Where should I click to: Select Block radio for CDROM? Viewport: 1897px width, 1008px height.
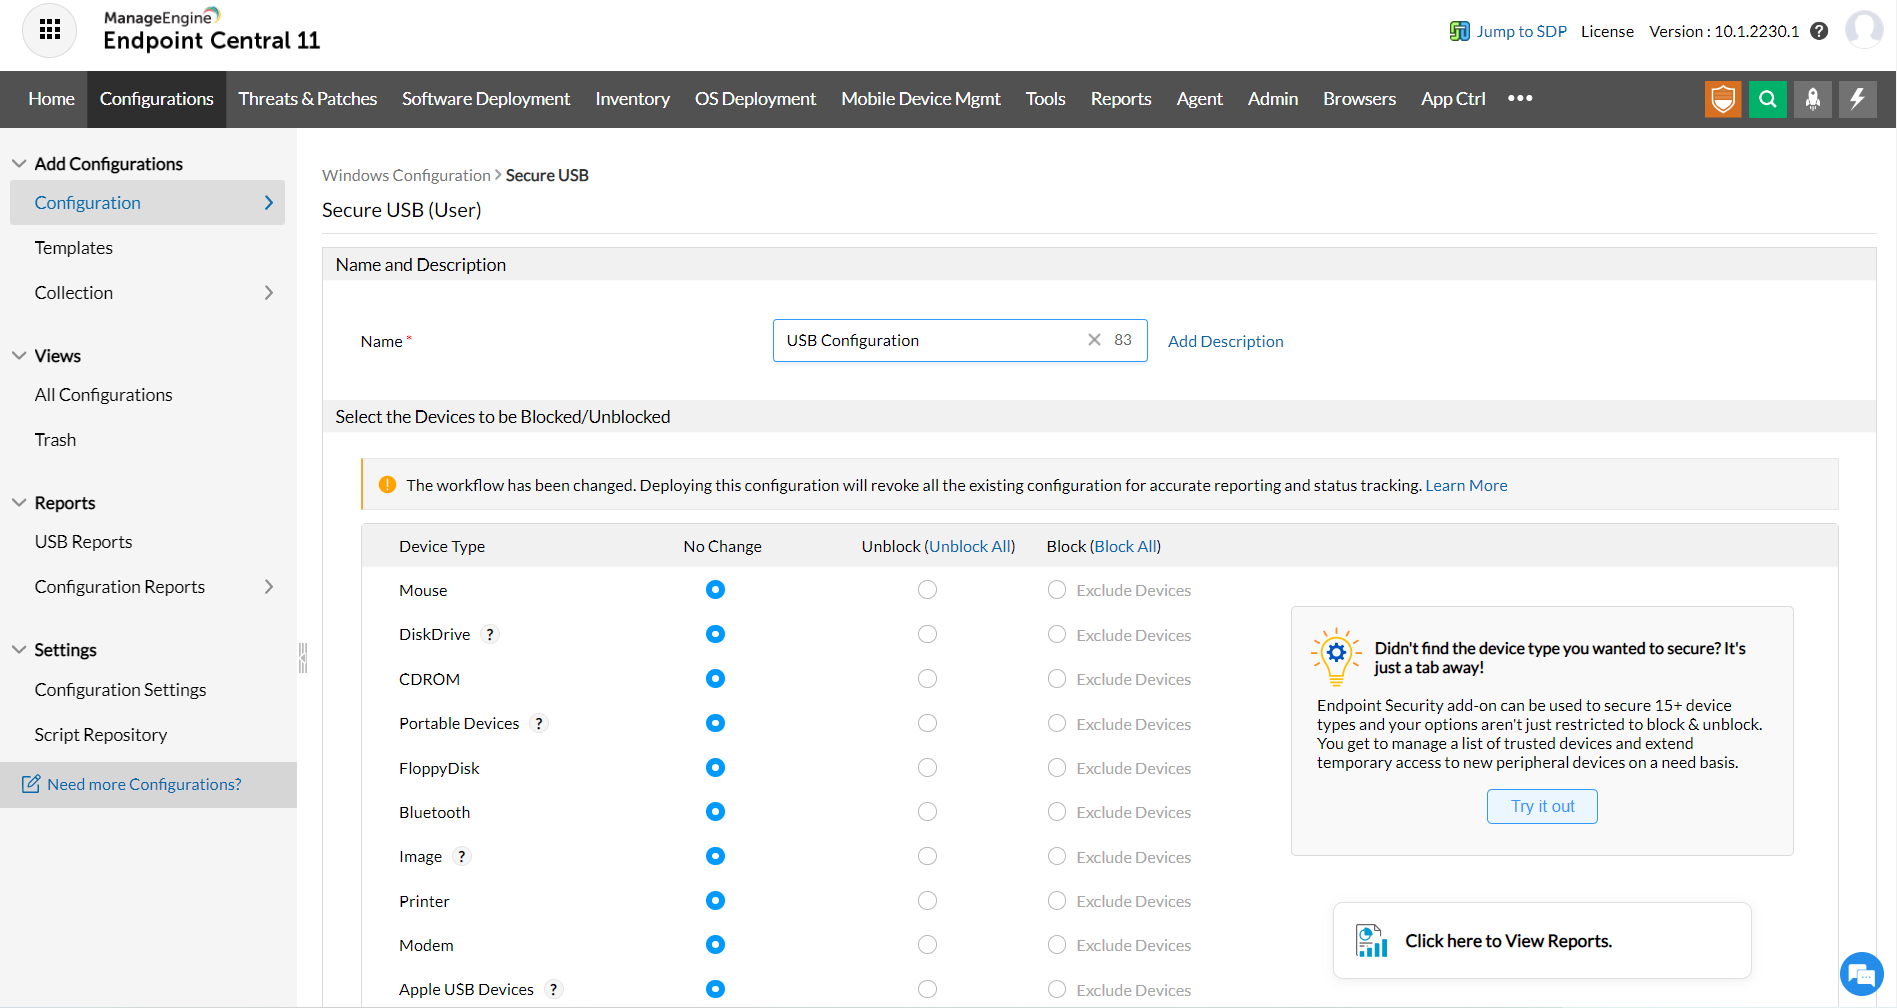(x=1056, y=679)
